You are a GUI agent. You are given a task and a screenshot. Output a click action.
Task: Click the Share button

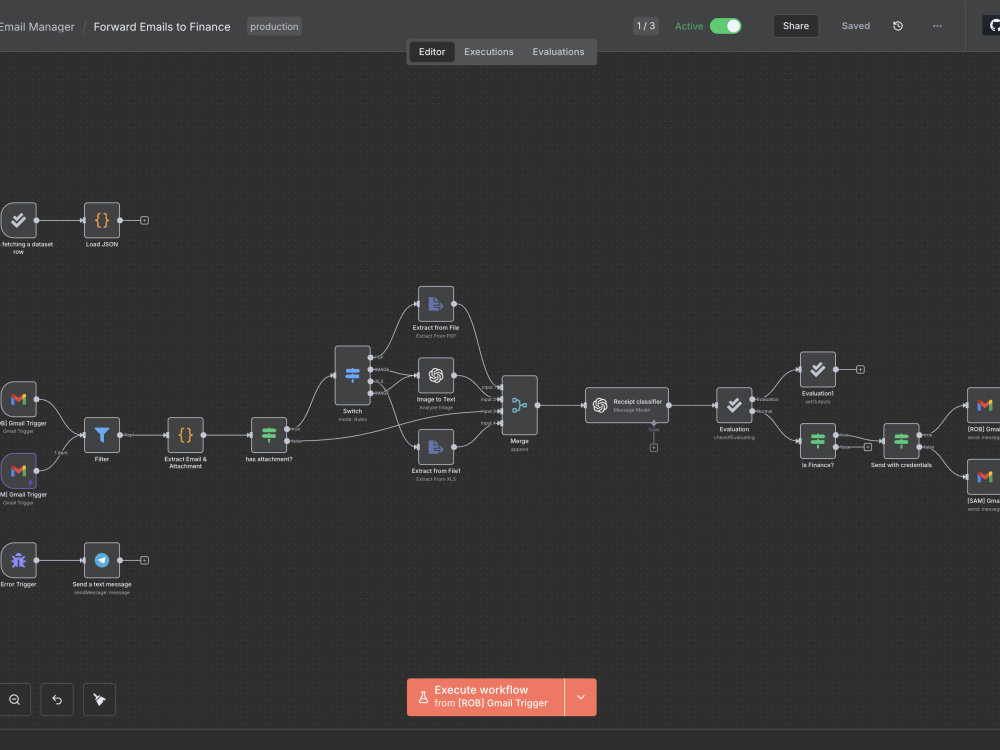[795, 26]
